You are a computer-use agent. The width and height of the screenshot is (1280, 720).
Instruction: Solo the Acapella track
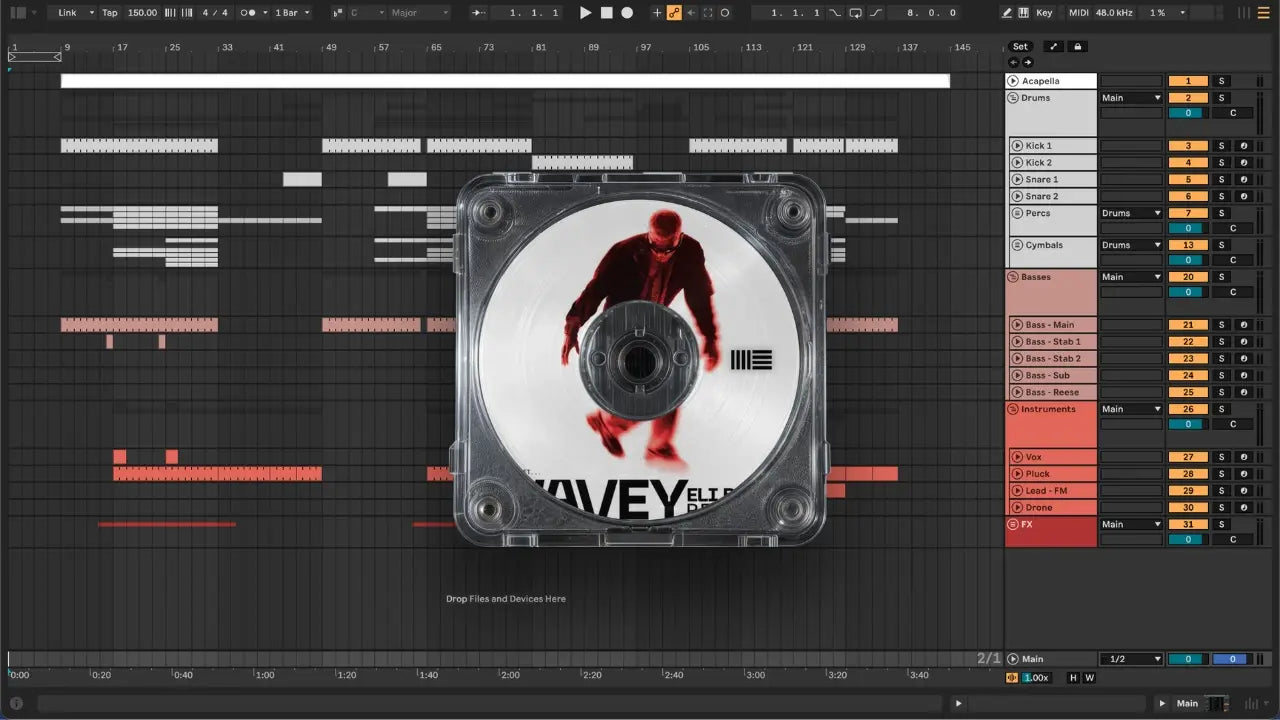[x=1221, y=81]
